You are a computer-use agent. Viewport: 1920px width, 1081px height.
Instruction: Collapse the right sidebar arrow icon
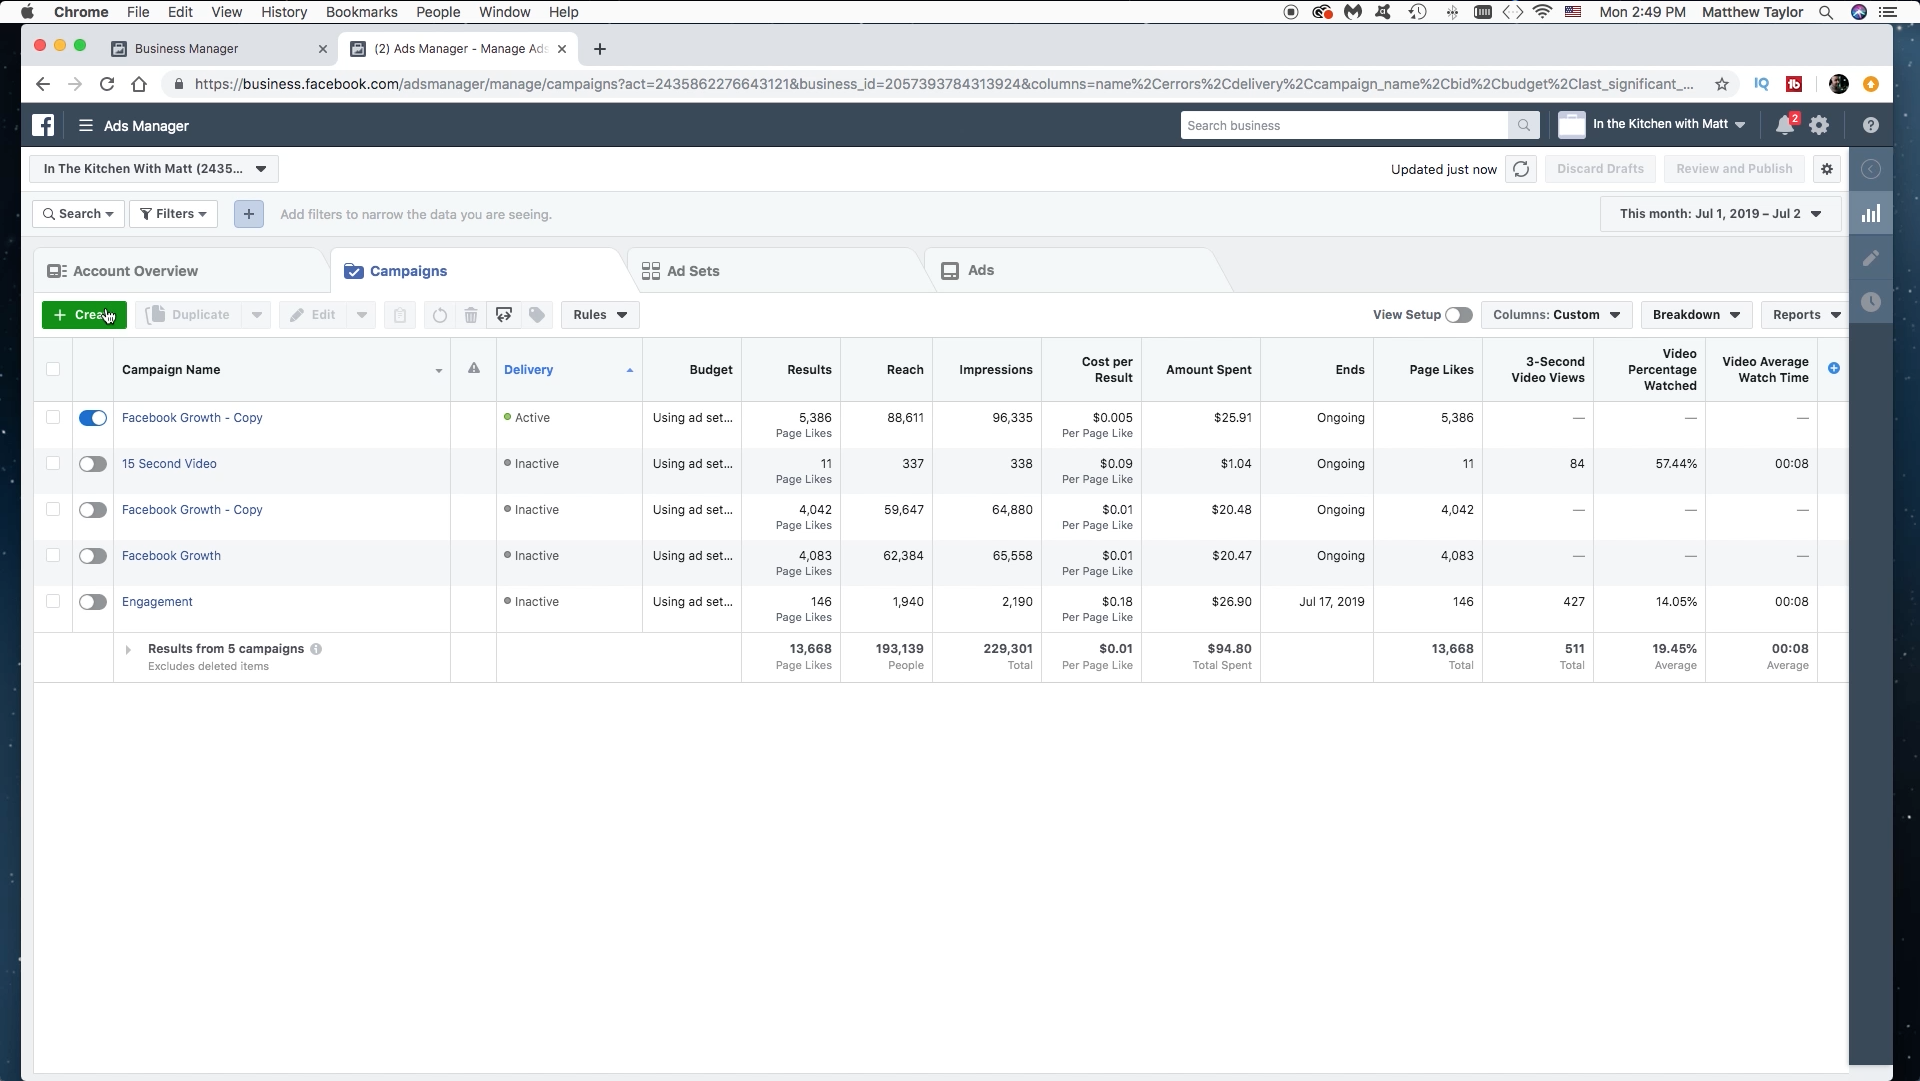tap(1871, 169)
